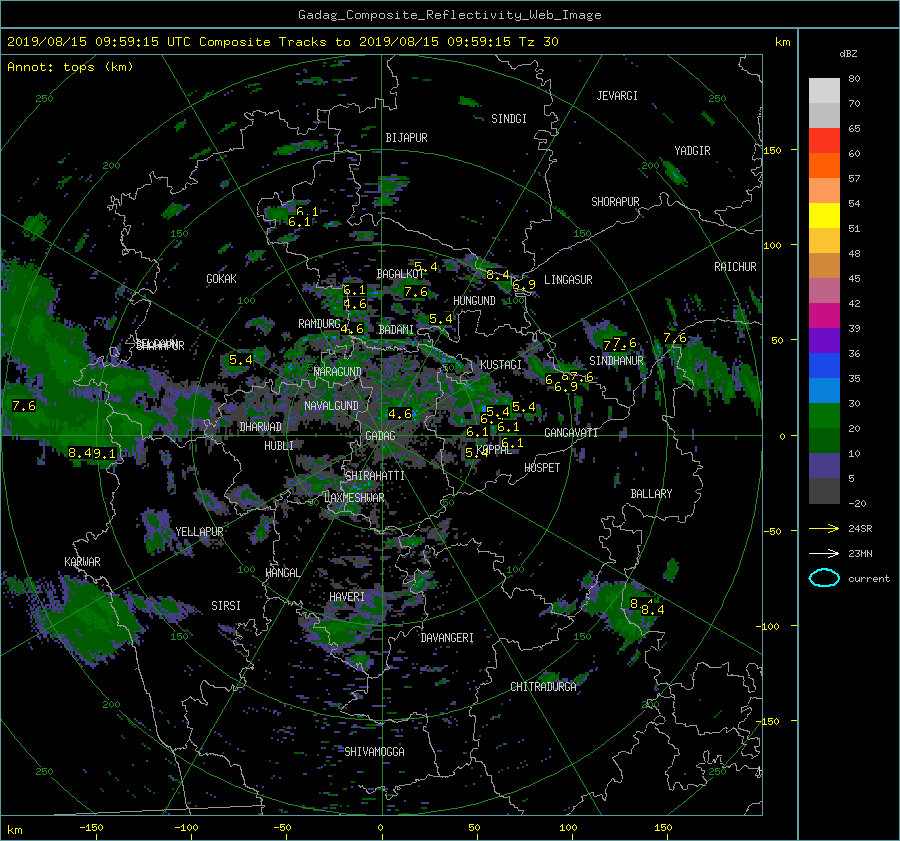Click the SINDGI city label
The height and width of the screenshot is (841, 900).
[x=509, y=119]
